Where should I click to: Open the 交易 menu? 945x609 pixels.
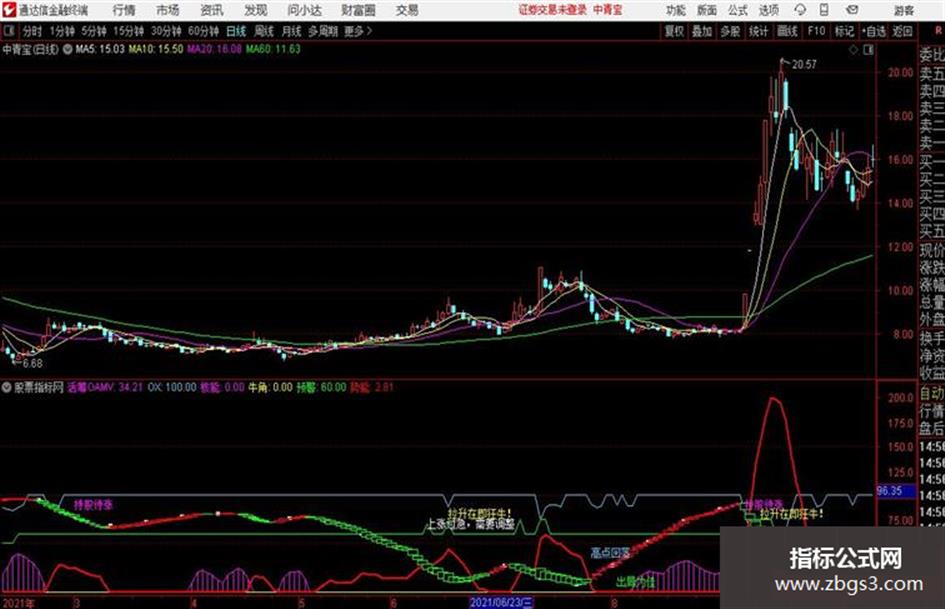[407, 10]
